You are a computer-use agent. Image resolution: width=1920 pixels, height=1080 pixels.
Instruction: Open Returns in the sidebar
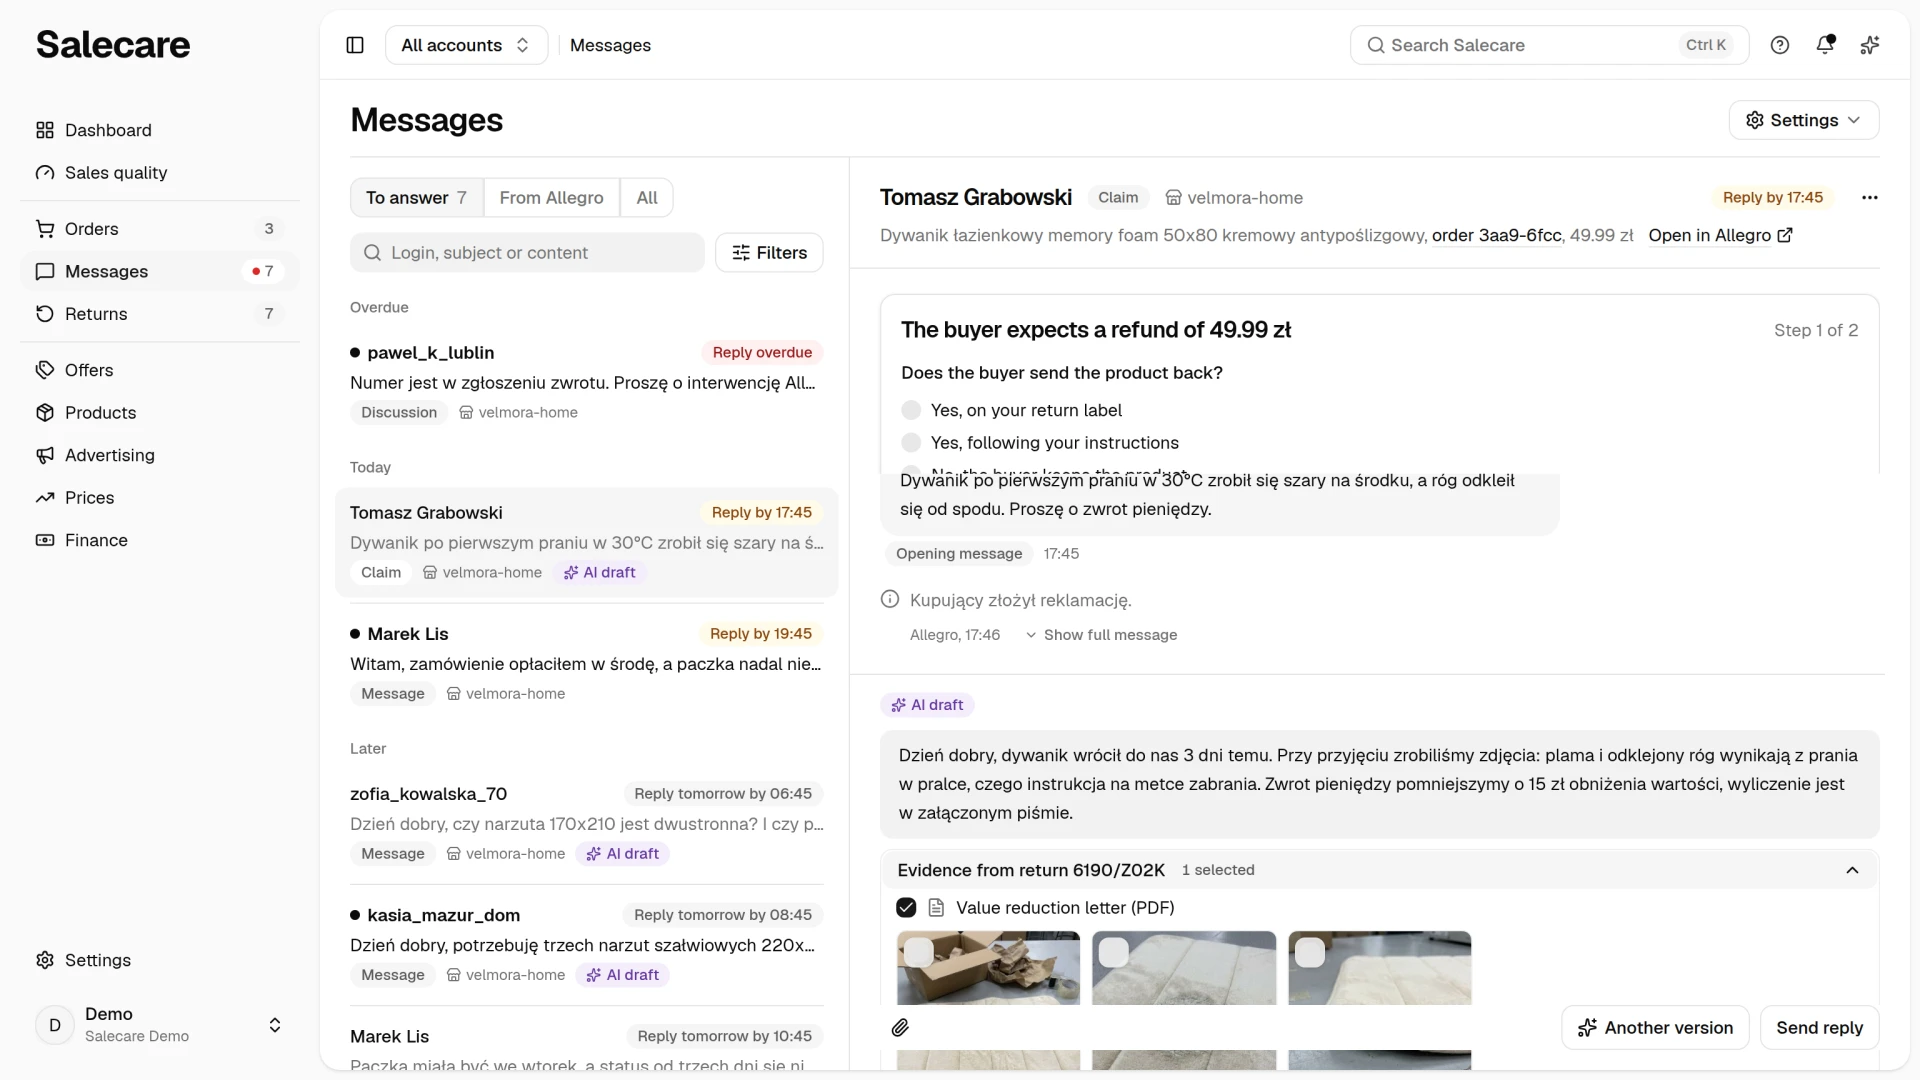click(x=160, y=314)
